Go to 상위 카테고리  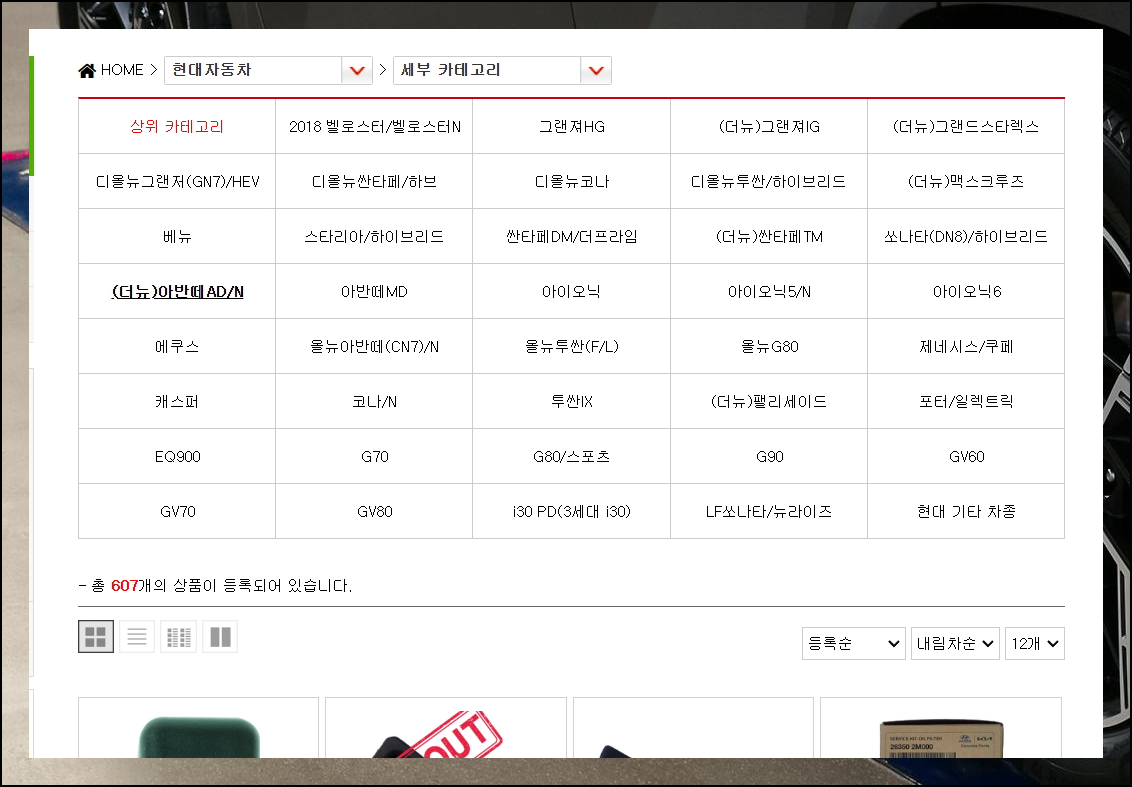[x=177, y=126]
